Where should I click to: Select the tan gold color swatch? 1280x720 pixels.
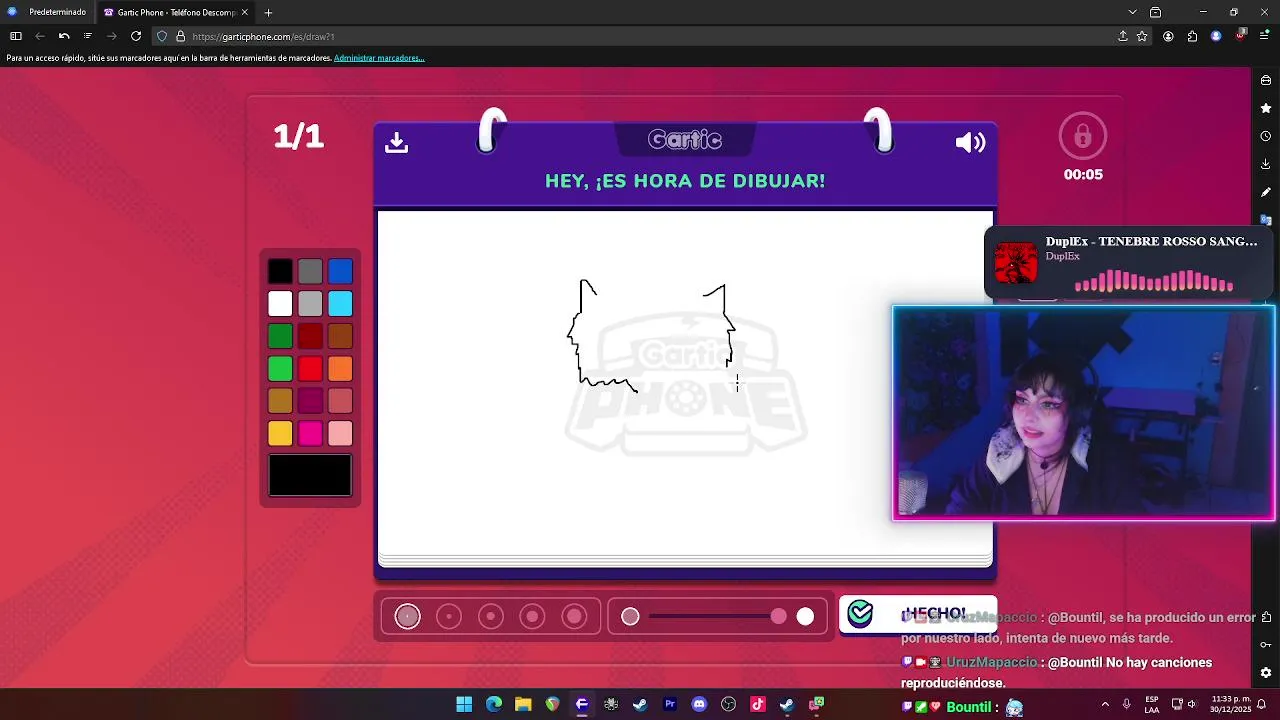click(280, 401)
